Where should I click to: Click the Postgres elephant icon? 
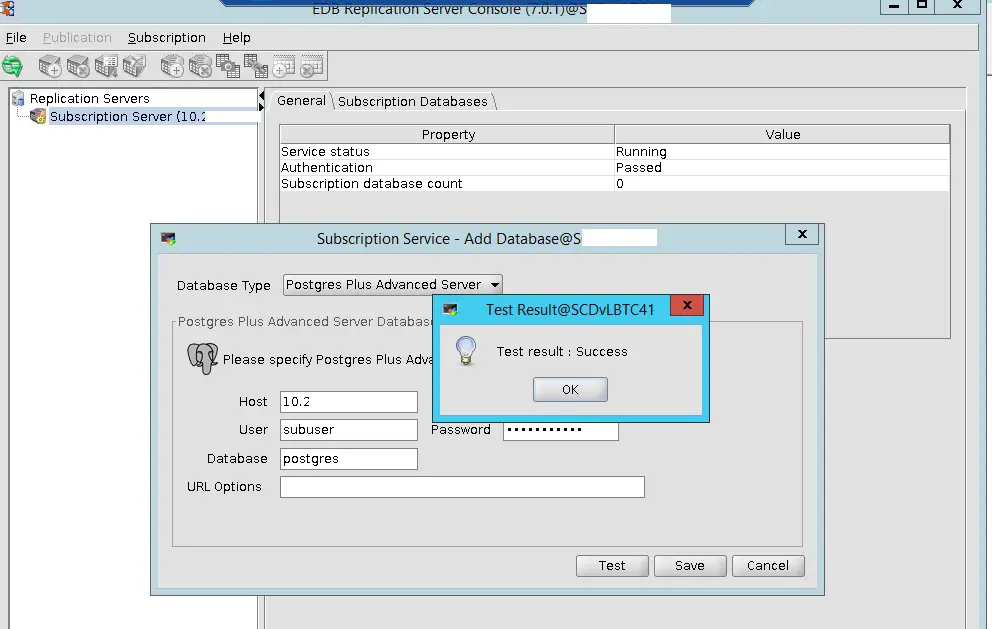coord(202,359)
